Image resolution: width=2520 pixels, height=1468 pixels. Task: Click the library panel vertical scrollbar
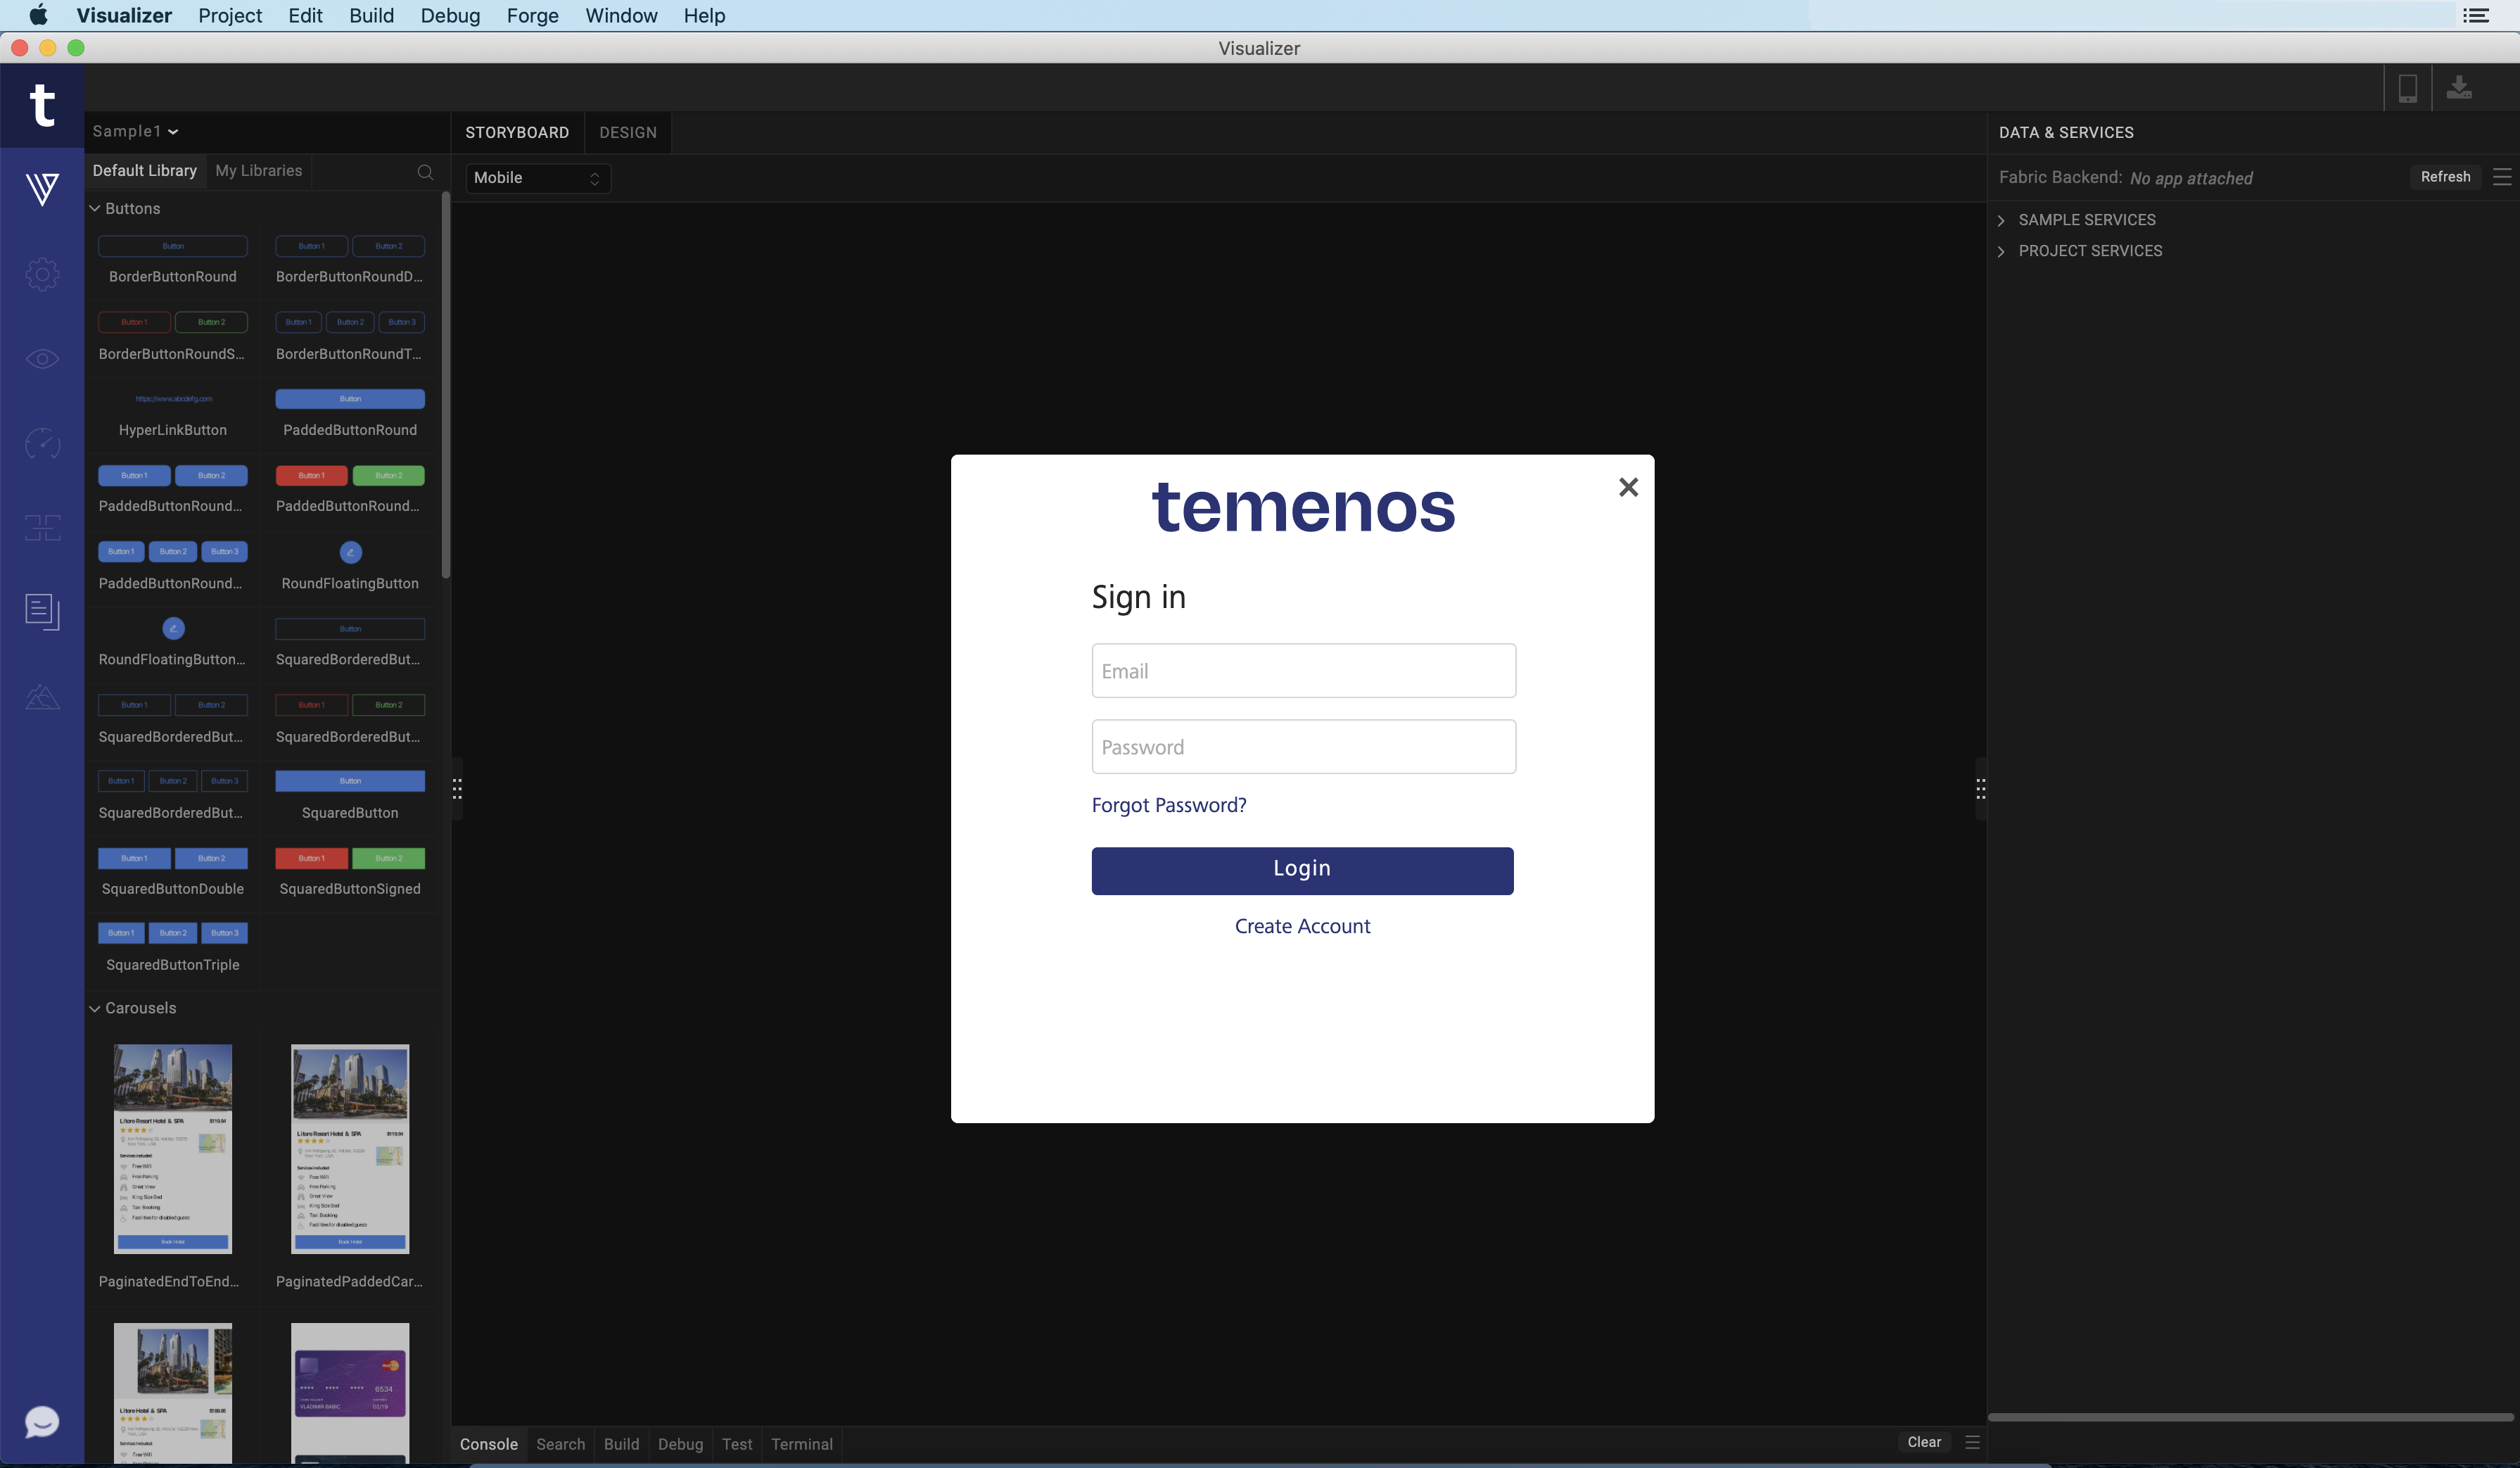tap(445, 386)
